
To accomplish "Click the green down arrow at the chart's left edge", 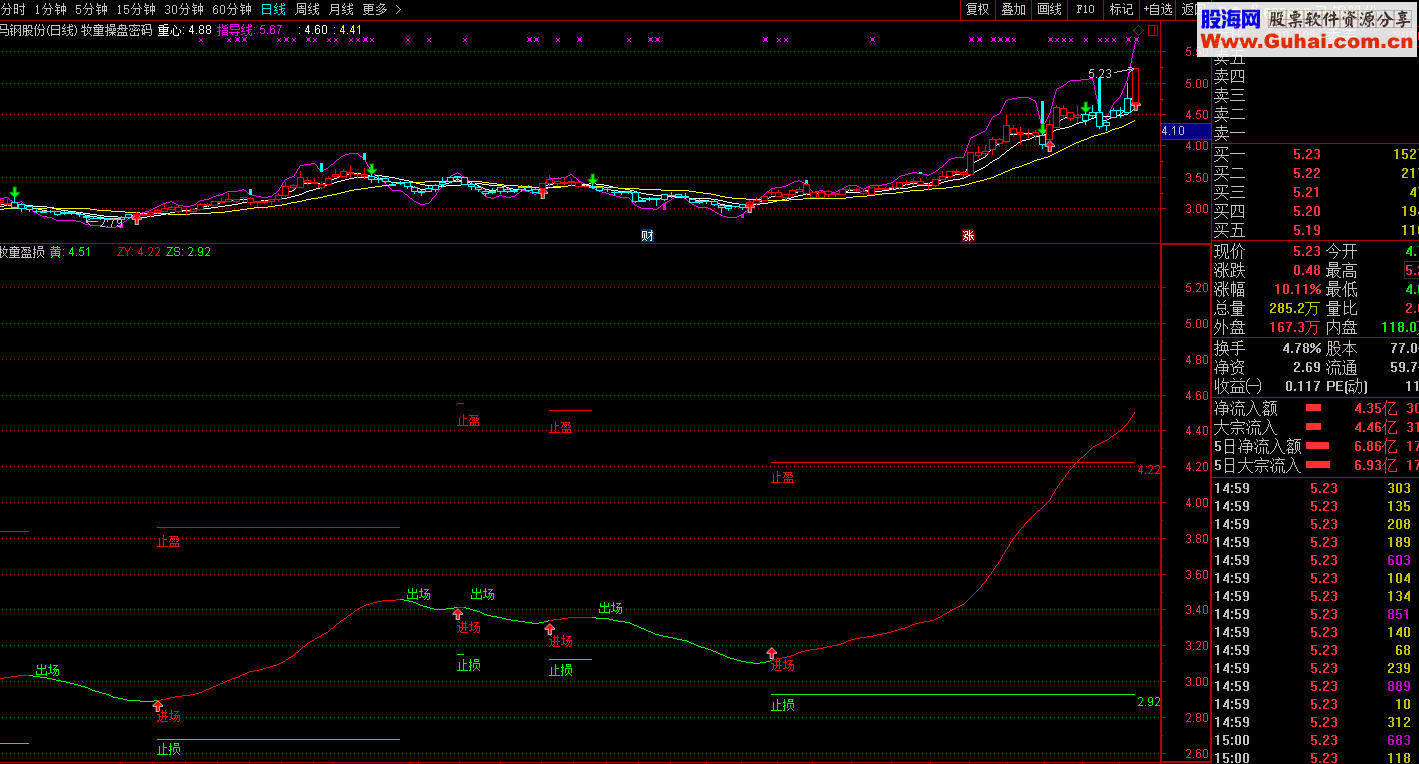I will coord(14,192).
